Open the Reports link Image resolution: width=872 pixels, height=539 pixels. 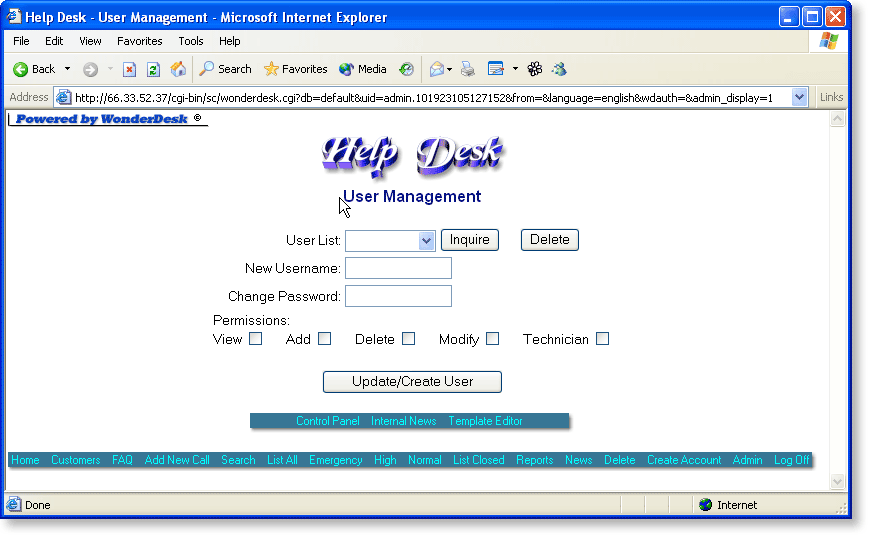point(534,460)
